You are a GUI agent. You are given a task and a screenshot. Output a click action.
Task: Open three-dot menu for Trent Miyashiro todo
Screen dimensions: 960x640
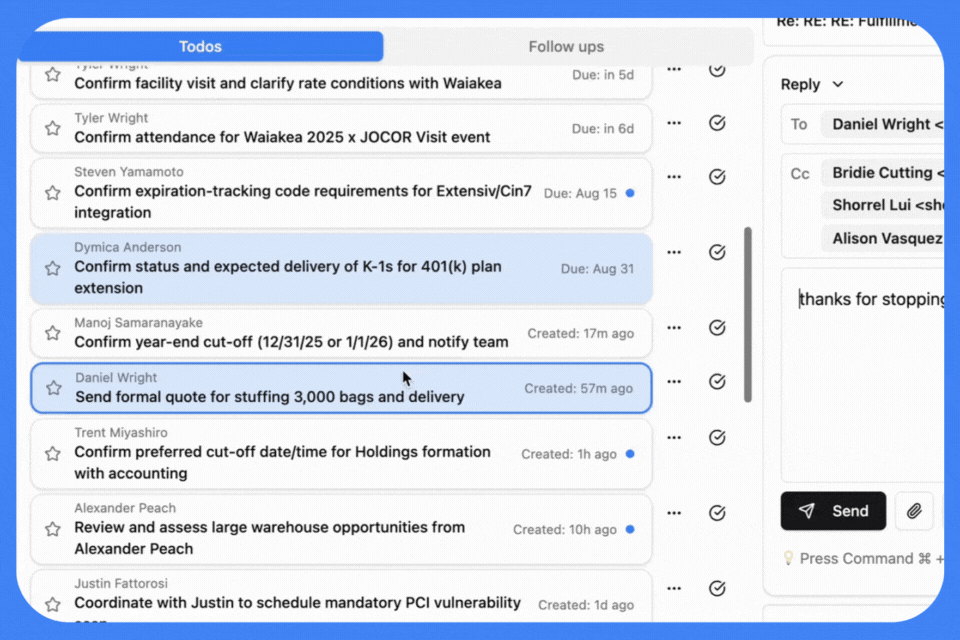click(674, 437)
